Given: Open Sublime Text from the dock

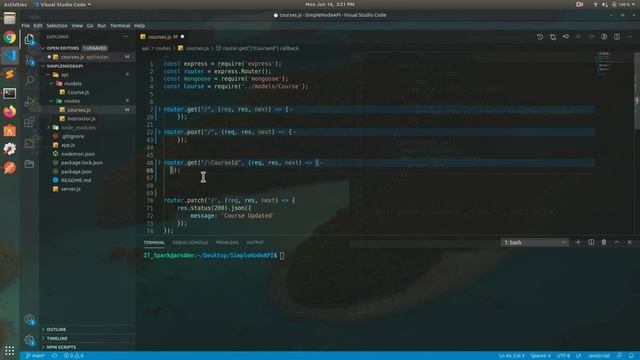Looking at the screenshot, I should 9,75.
